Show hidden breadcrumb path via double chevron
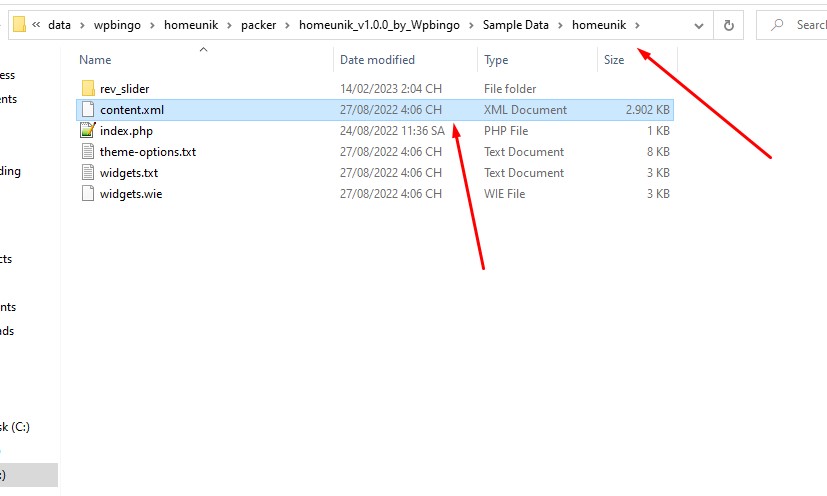This screenshot has width=827, height=496. [36, 25]
